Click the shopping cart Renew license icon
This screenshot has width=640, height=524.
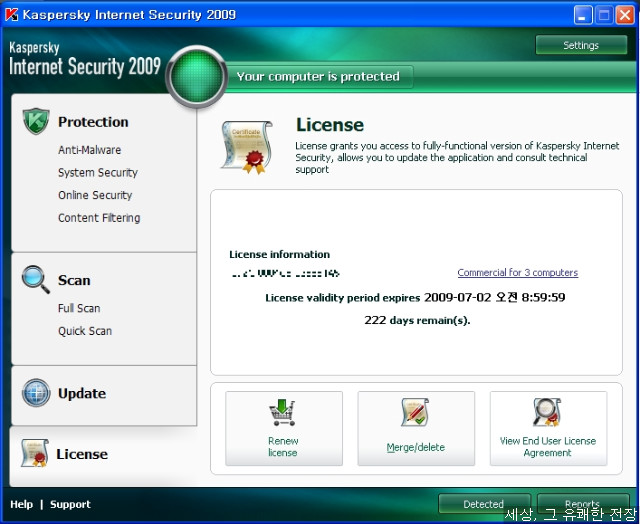pyautogui.click(x=282, y=413)
